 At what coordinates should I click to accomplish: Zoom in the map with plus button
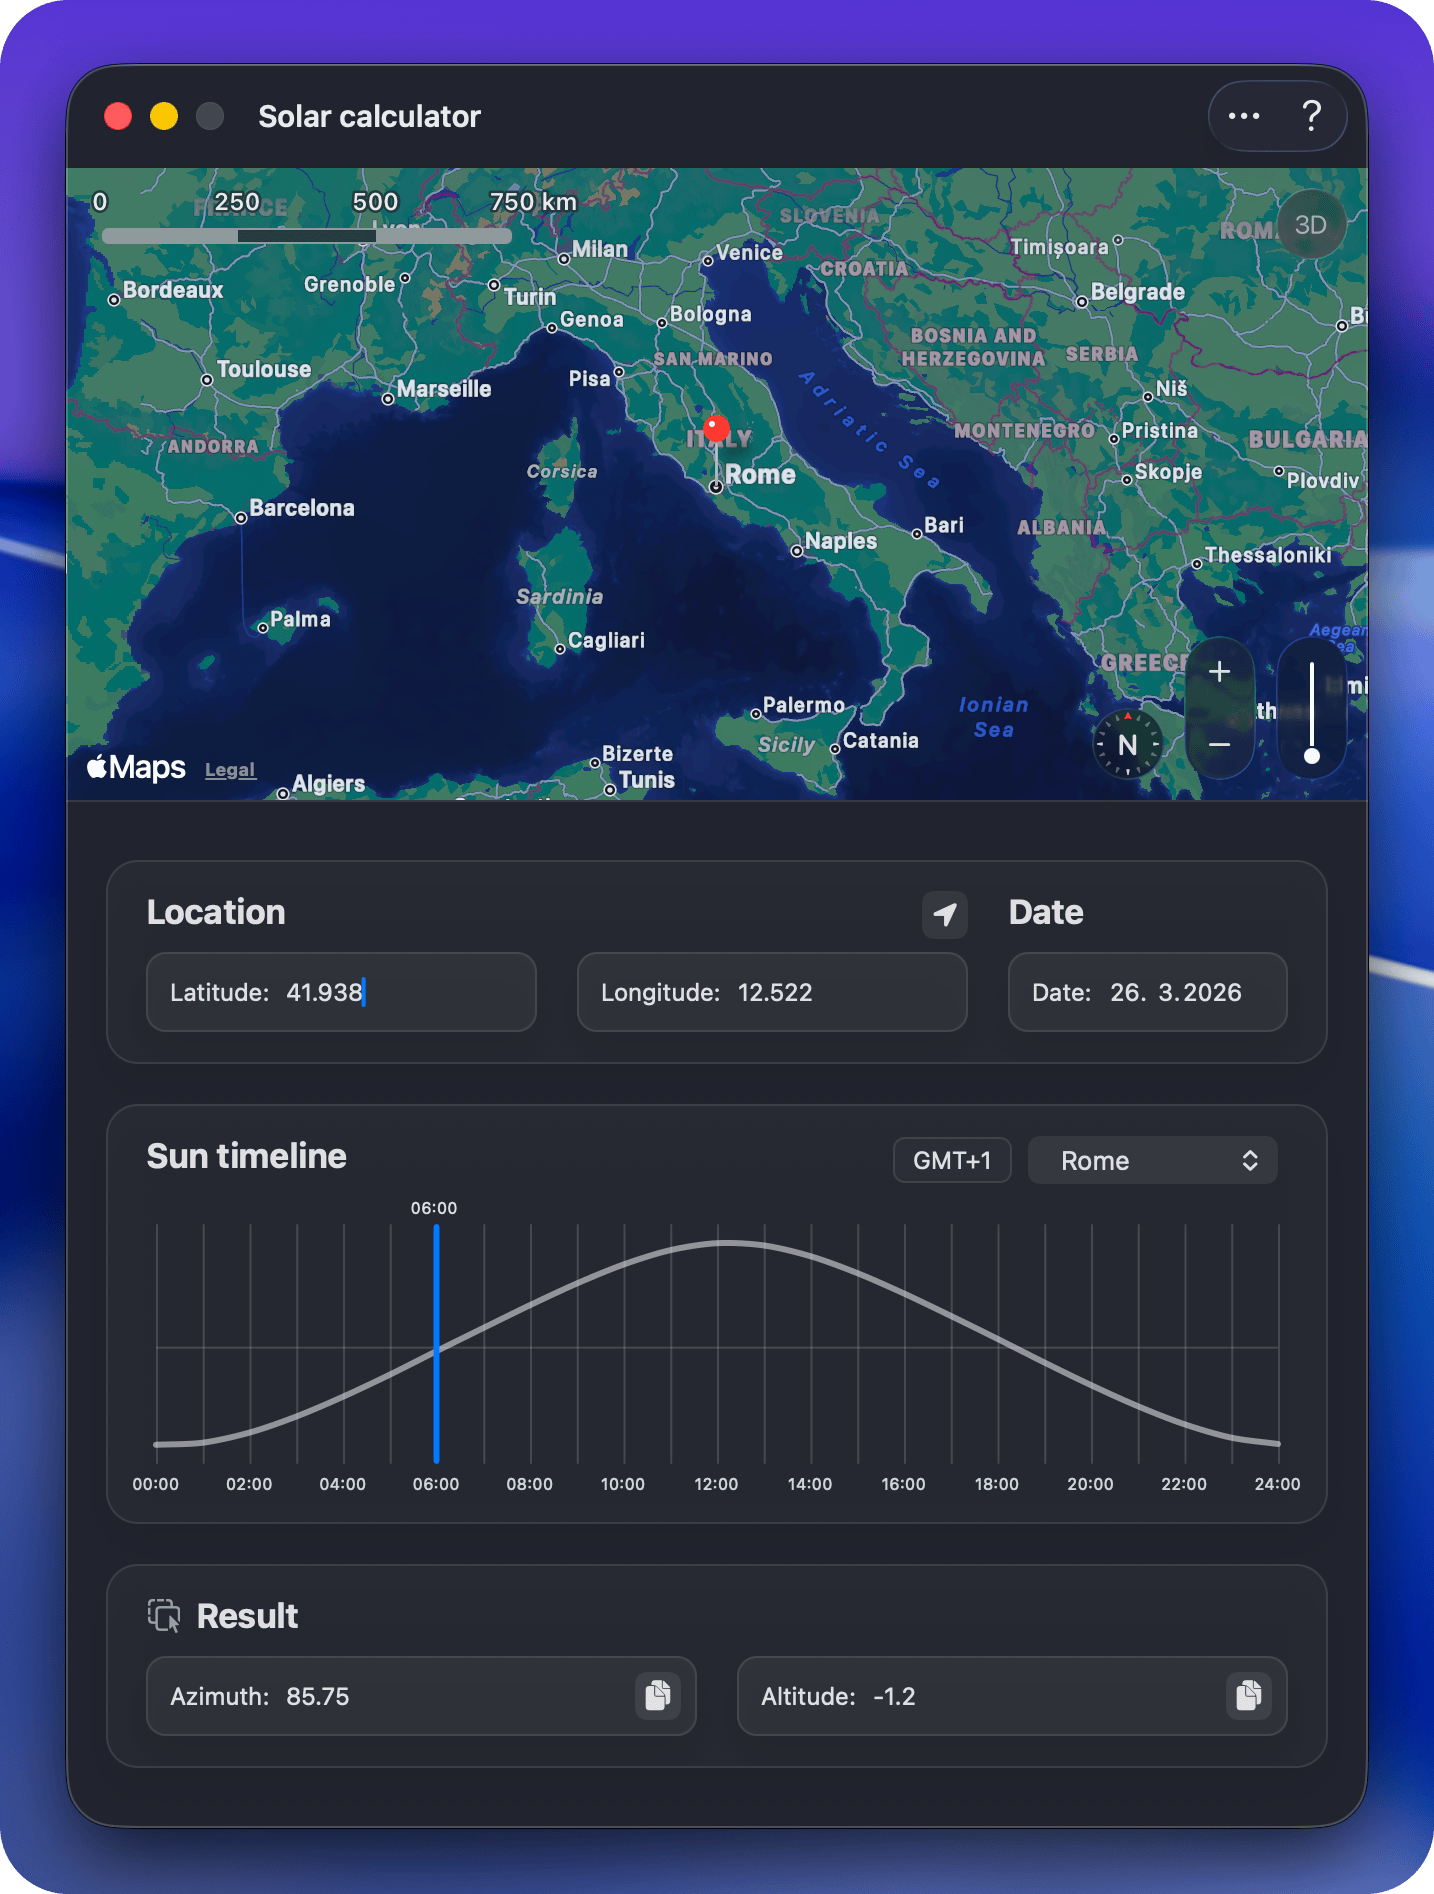(x=1219, y=672)
